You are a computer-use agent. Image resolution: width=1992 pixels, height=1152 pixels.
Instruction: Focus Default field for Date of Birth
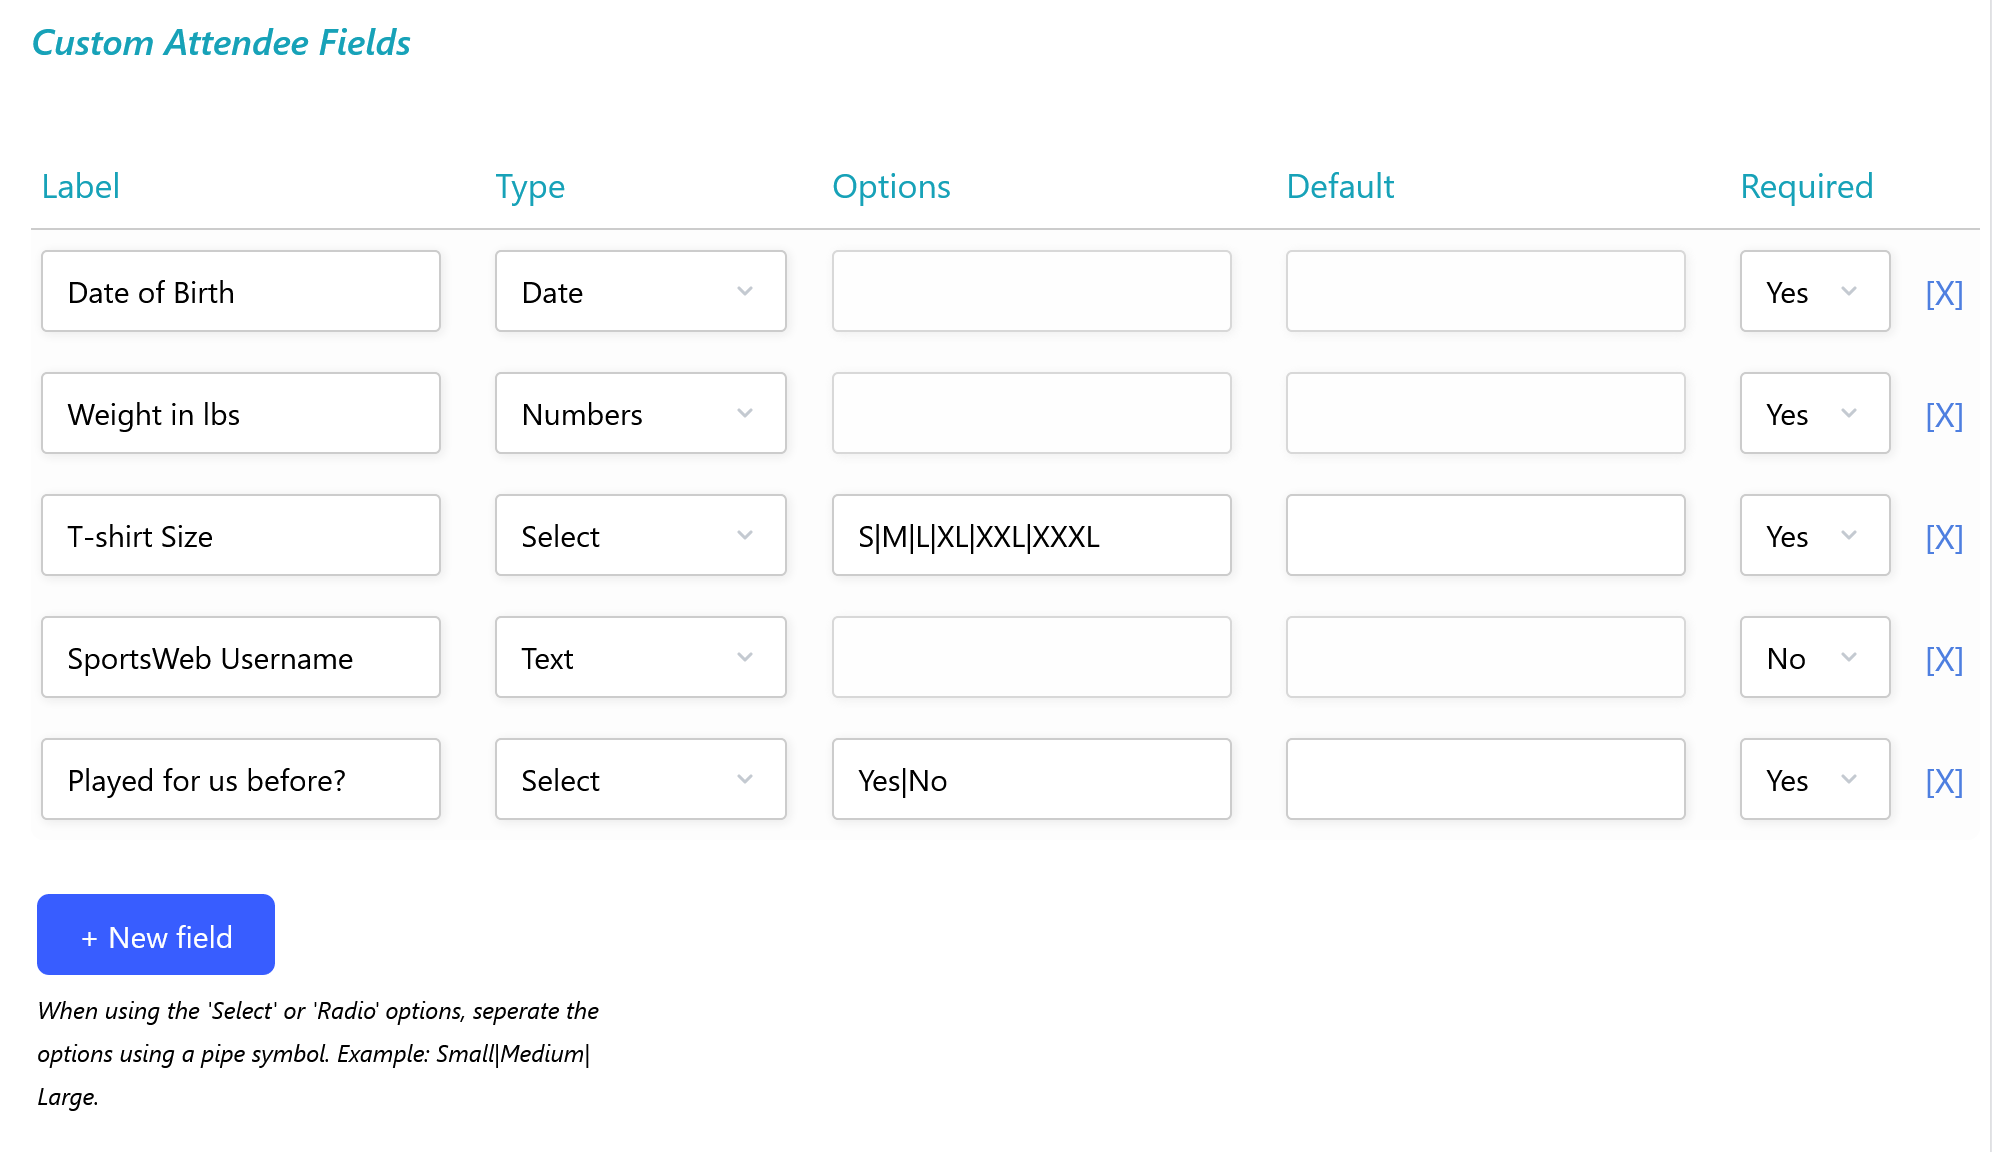pyautogui.click(x=1485, y=292)
